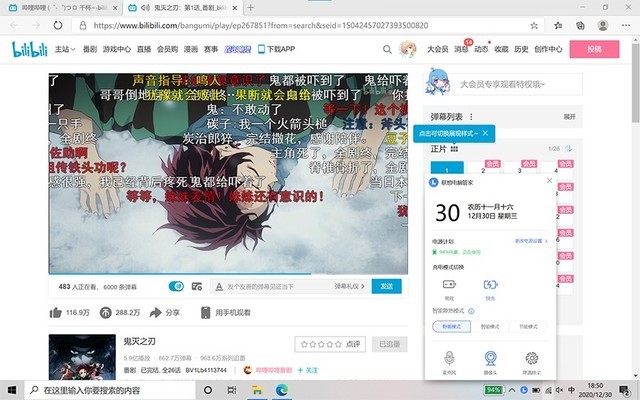This screenshot has width=640, height=400.
Task: Open the Windows Start button
Action: (12, 390)
